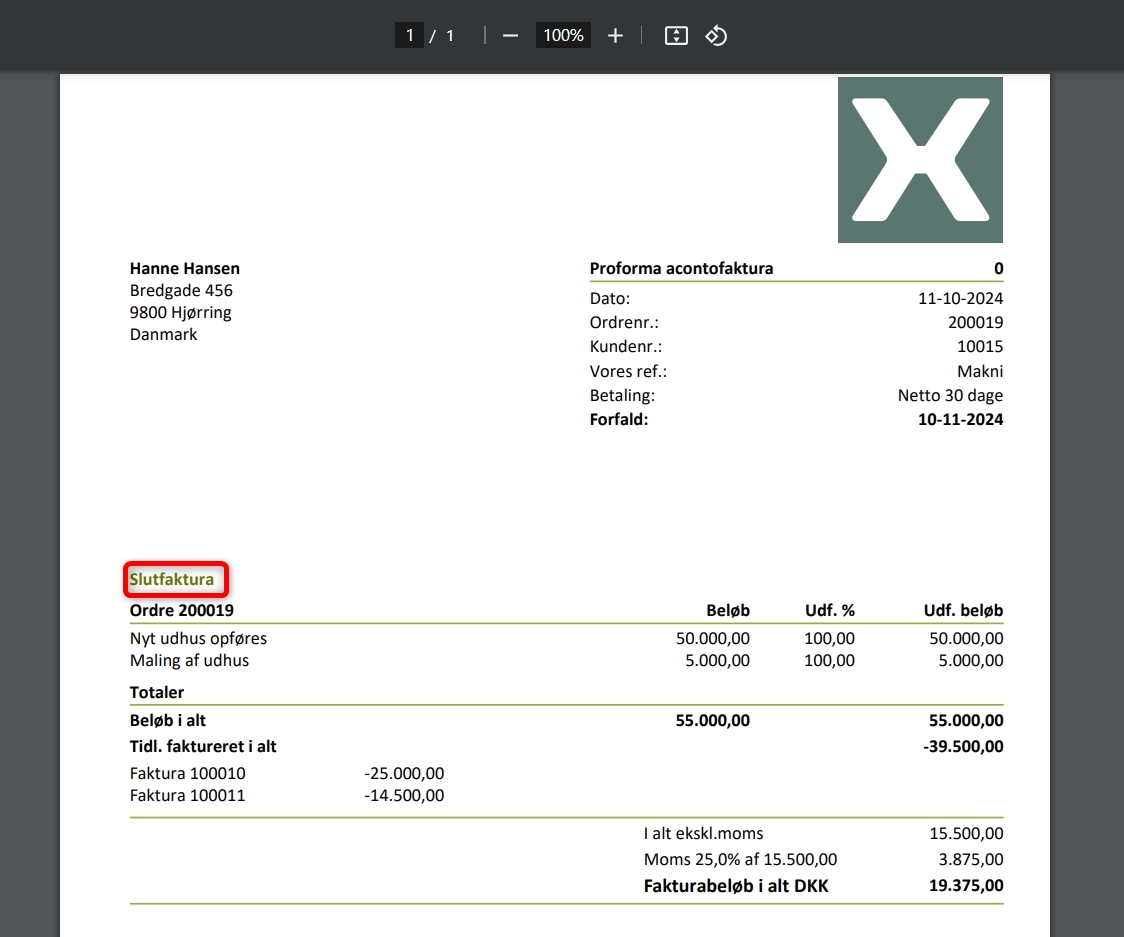Click the customer name Hanne Hansen
This screenshot has width=1124, height=937.
tap(185, 268)
